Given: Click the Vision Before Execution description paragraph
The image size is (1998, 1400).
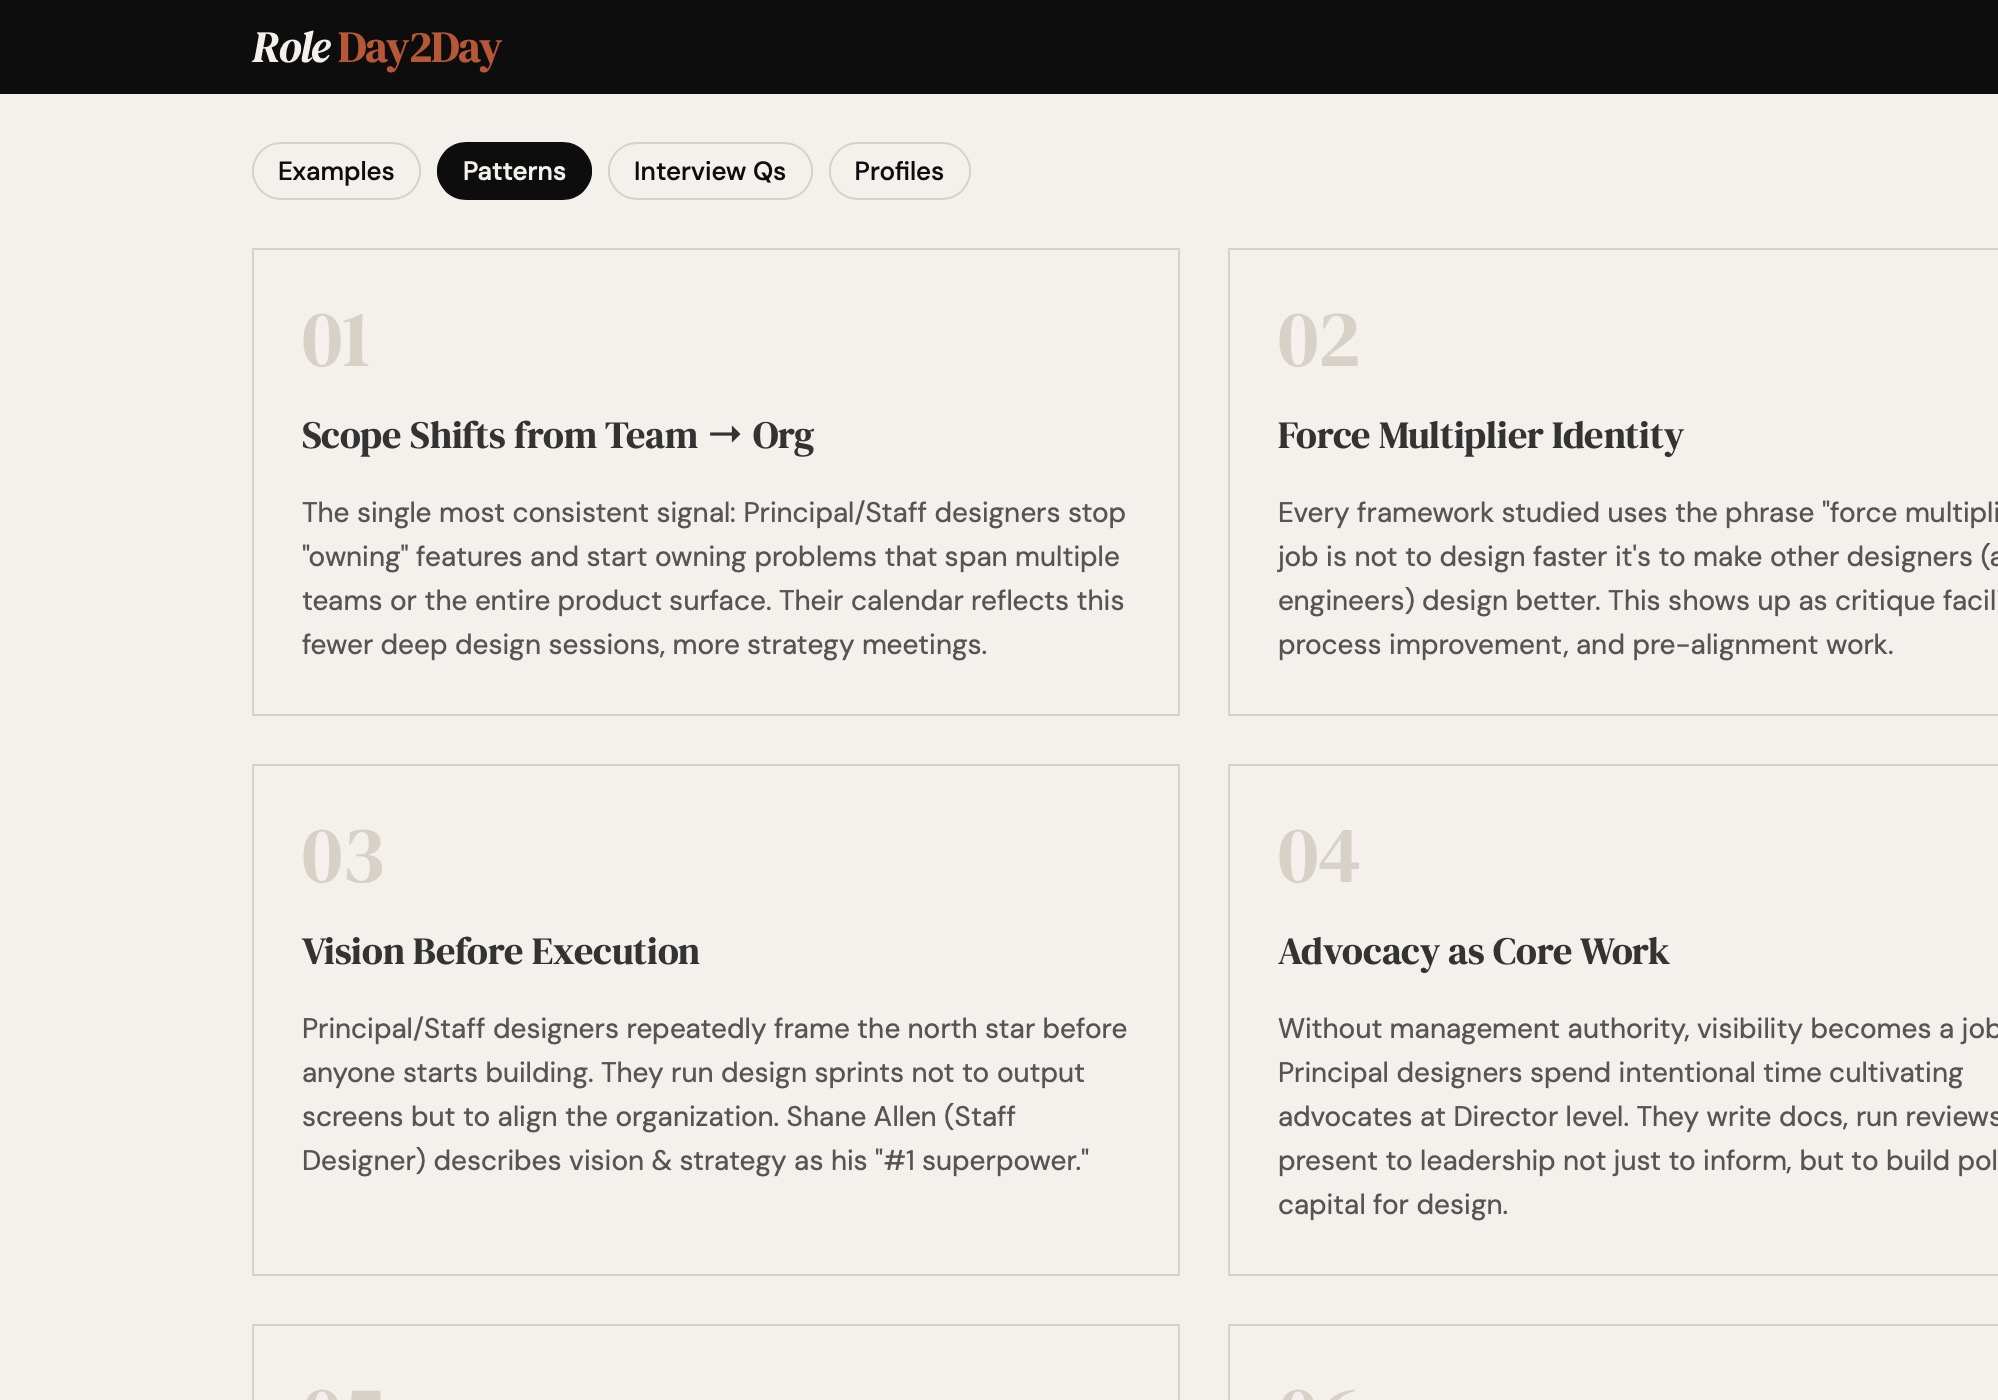Looking at the screenshot, I should 713,1094.
